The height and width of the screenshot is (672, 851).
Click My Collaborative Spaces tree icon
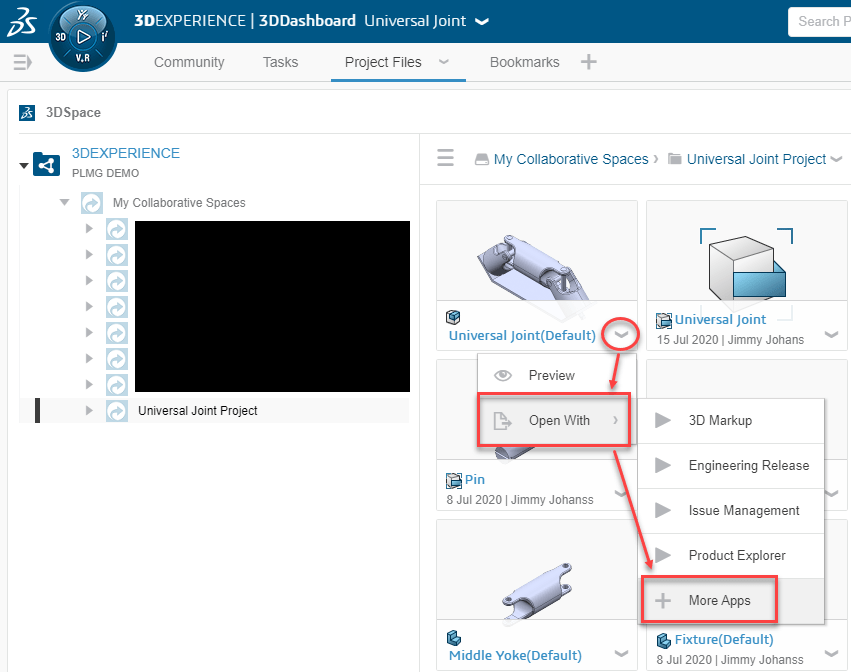[92, 203]
